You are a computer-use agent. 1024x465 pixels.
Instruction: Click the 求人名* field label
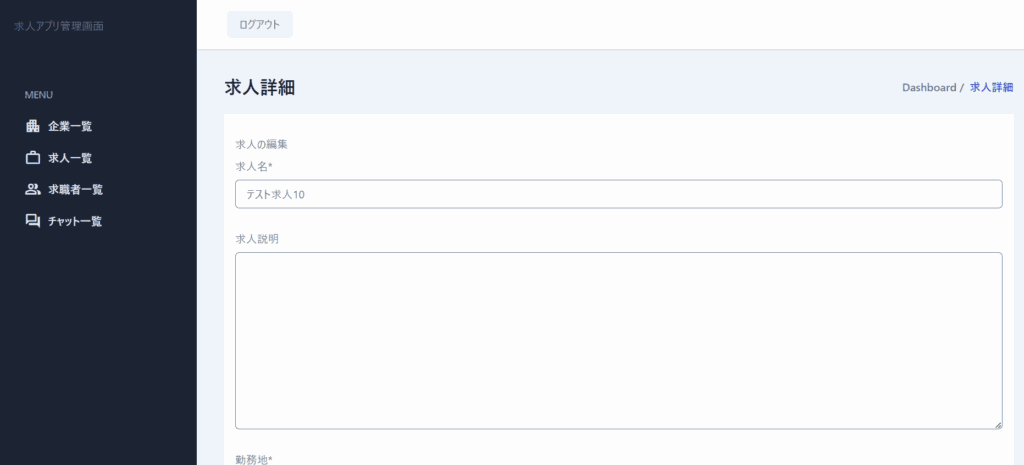(254, 166)
